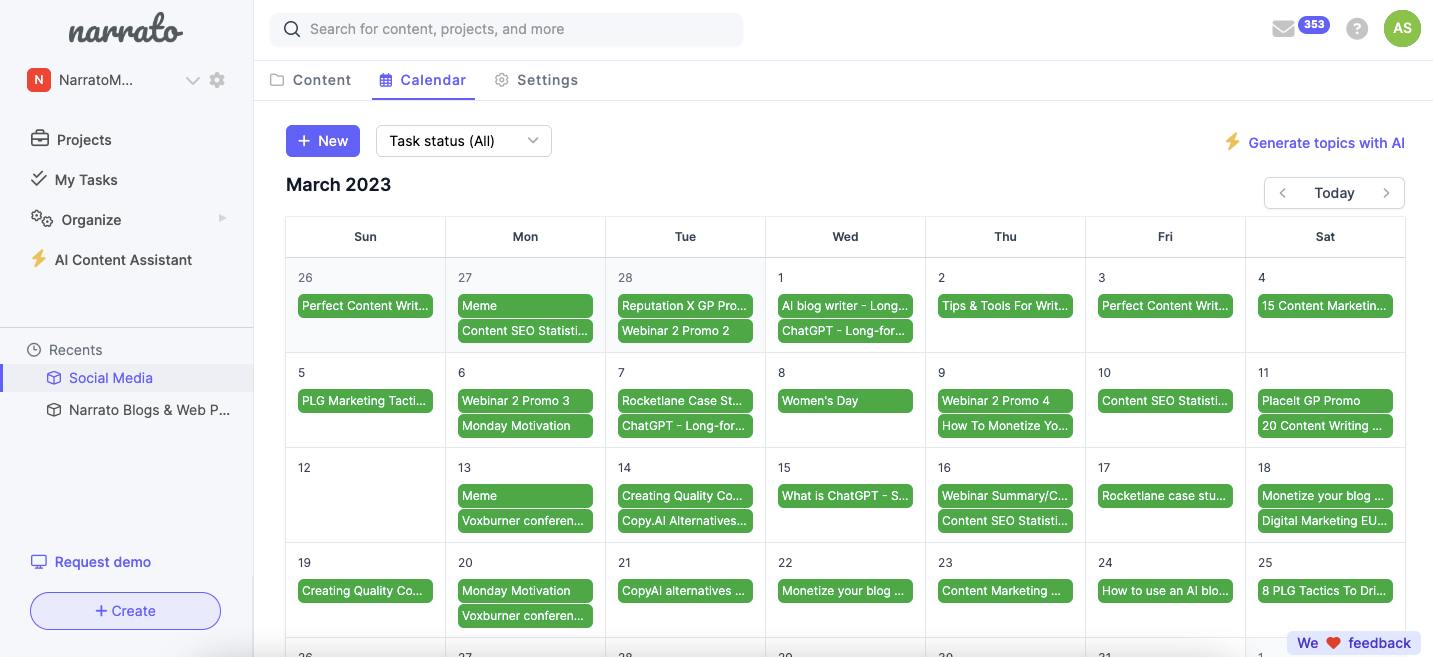The image size is (1433, 657).
Task: Expand the workspace switcher chevron
Action: click(x=192, y=80)
